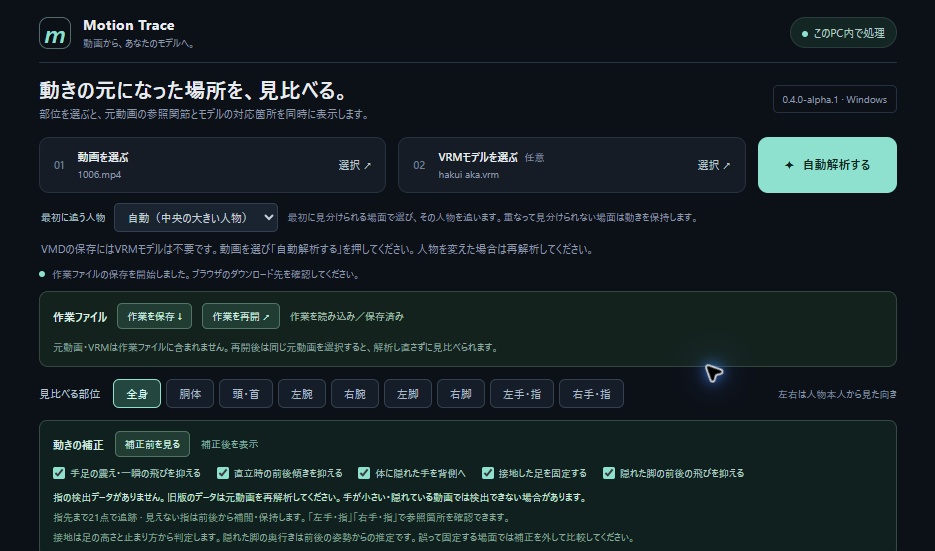
Task: Select the 右腕 body part tab
Action: [x=355, y=394]
